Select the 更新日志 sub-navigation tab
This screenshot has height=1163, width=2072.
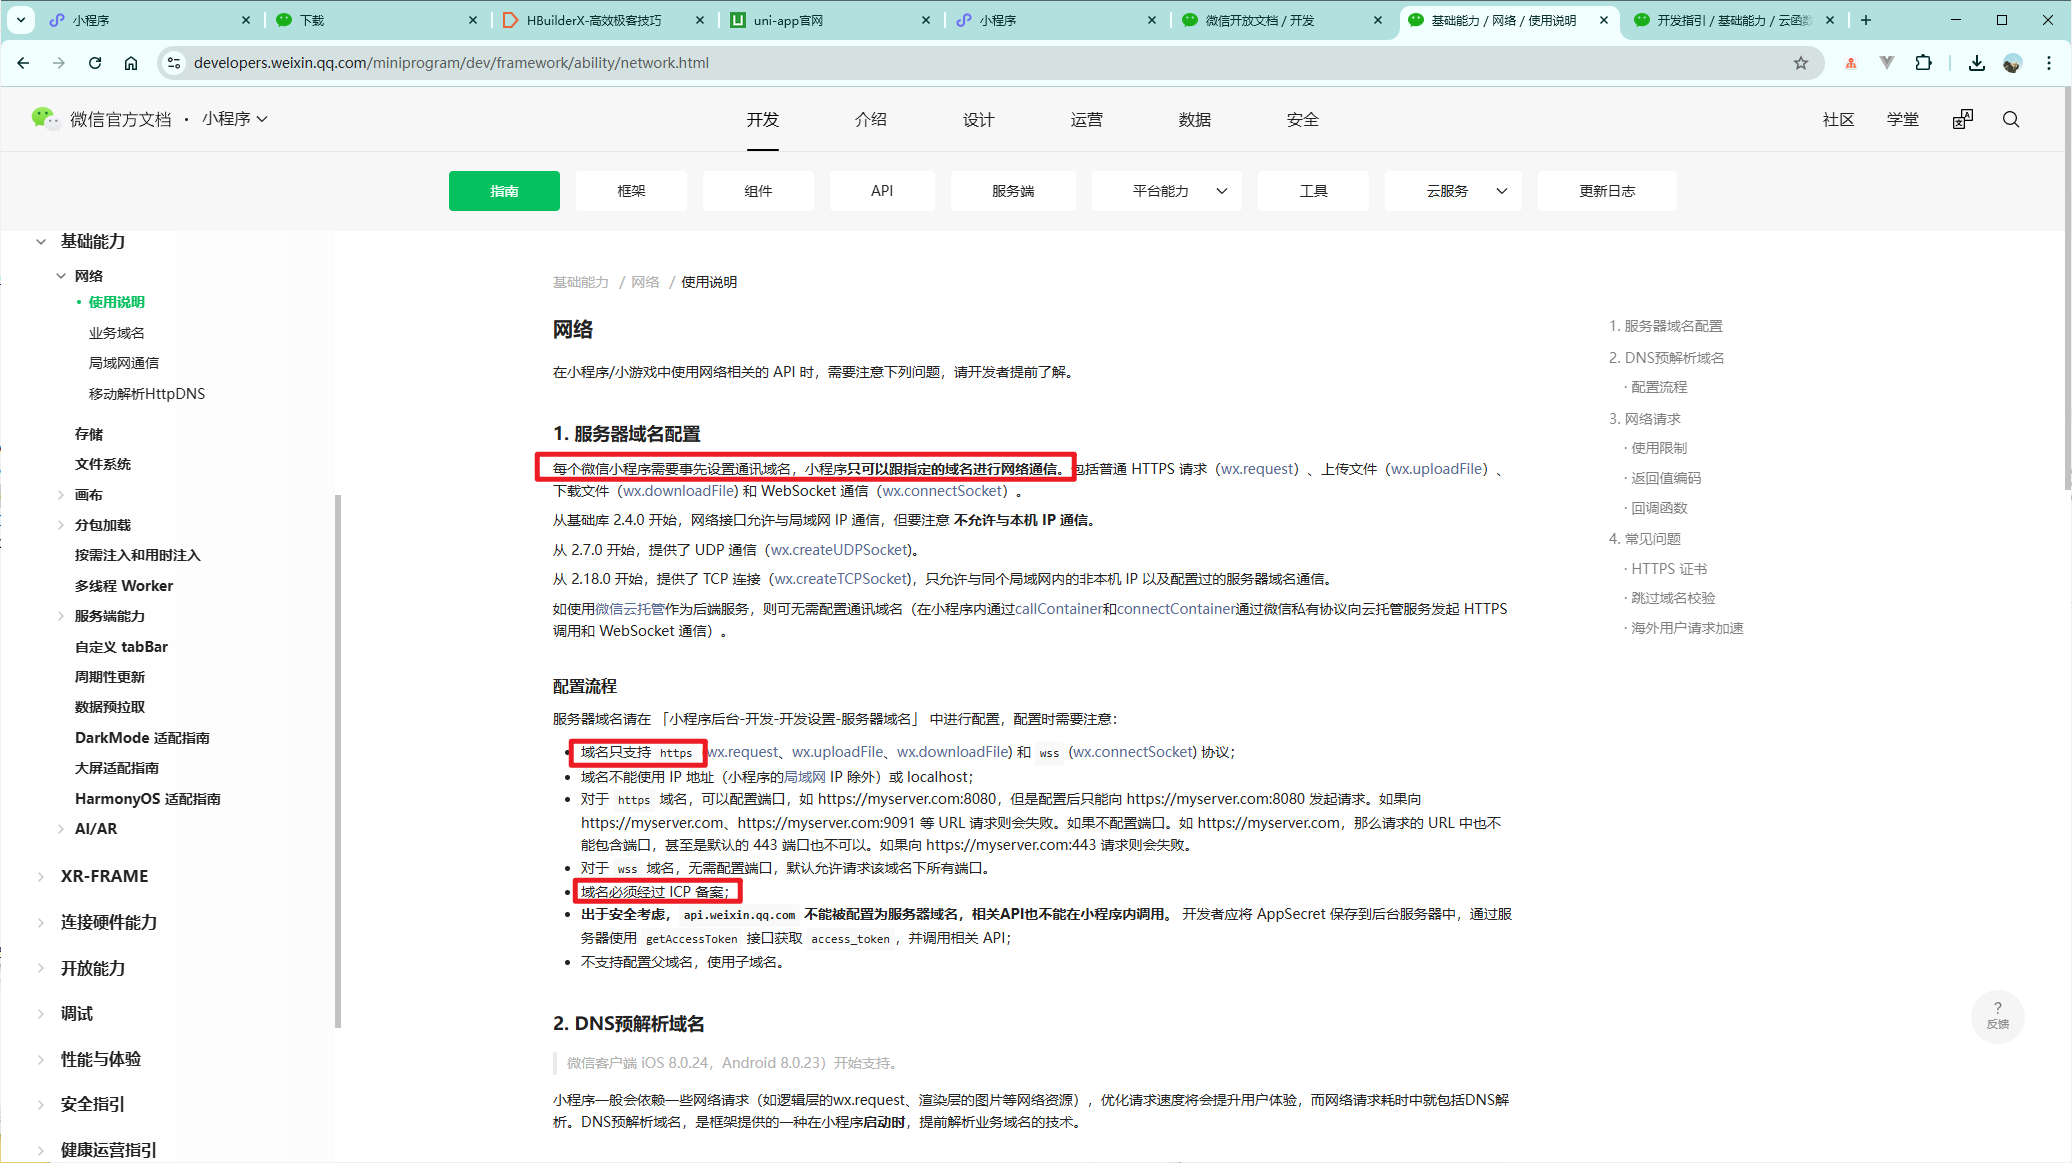point(1607,191)
